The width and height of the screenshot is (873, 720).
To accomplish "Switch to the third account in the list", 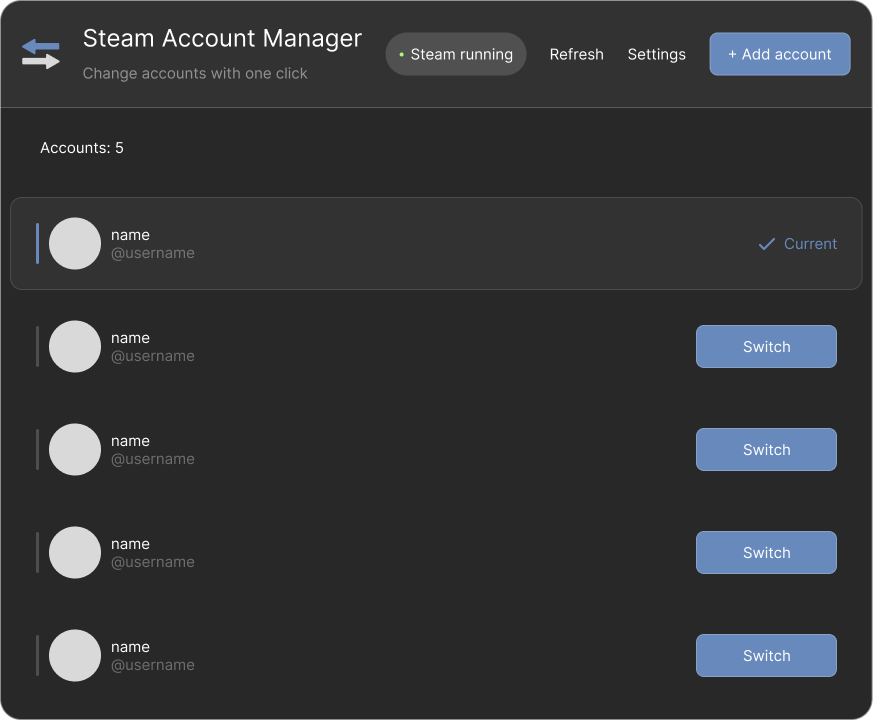I will (x=766, y=449).
